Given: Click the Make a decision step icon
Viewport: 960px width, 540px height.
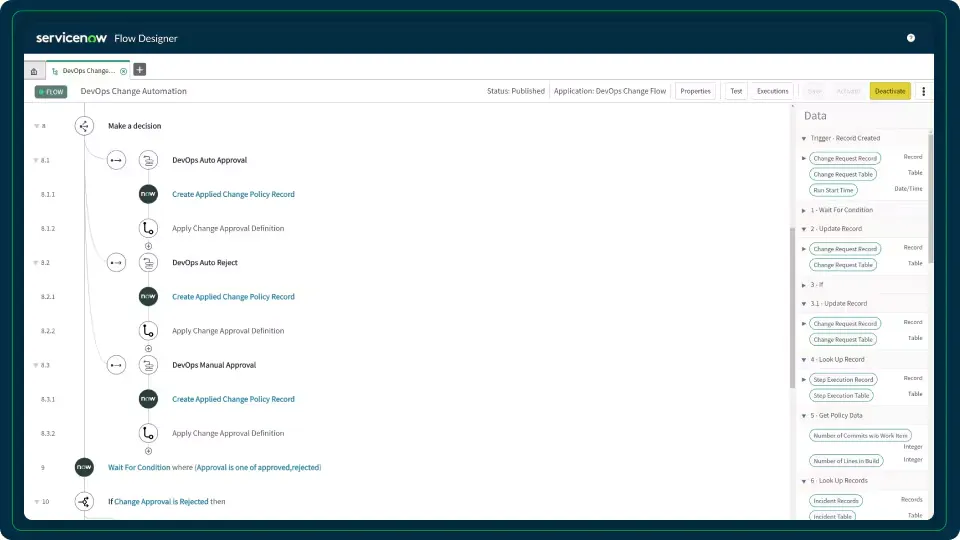Looking at the screenshot, I should [84, 126].
